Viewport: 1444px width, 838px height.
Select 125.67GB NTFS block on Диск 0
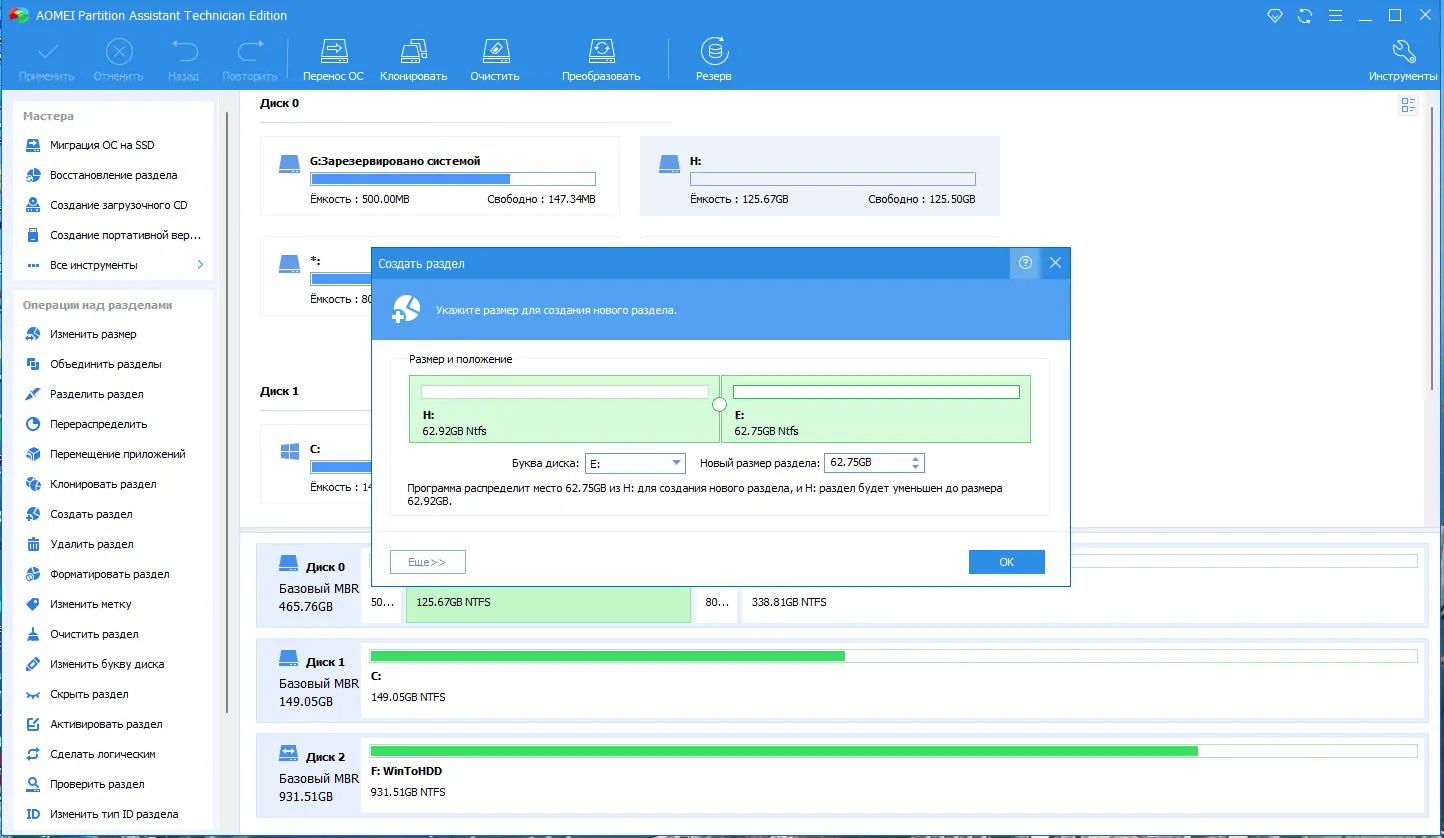548,604
